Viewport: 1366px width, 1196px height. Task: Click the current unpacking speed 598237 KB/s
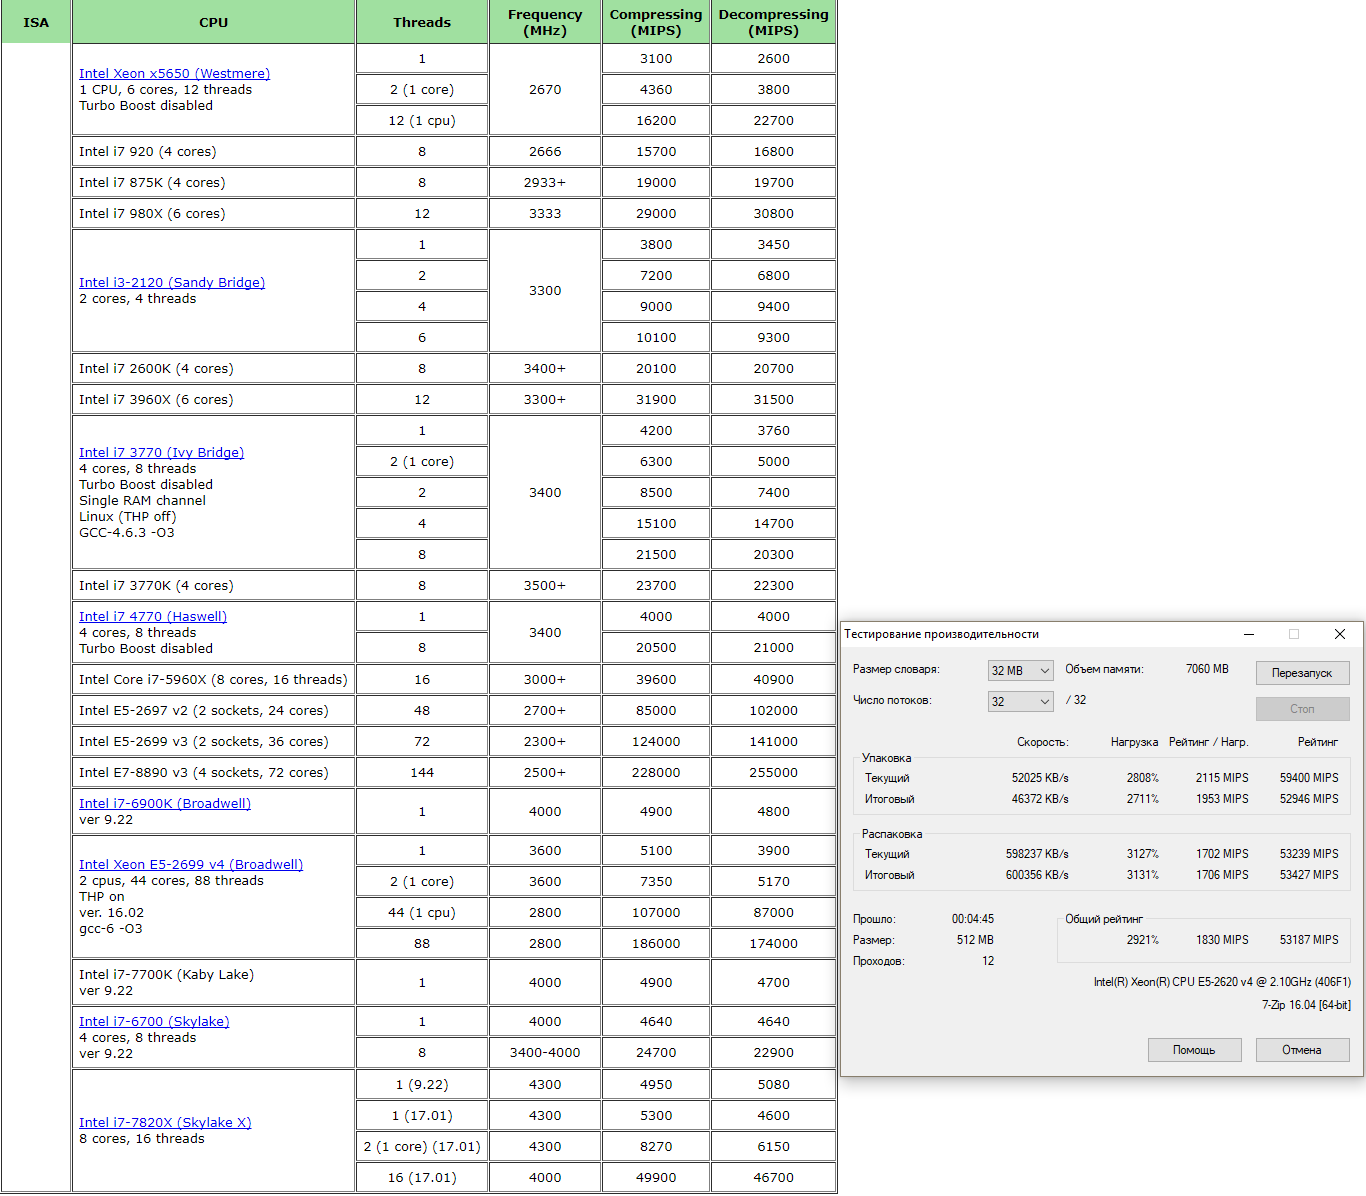pyautogui.click(x=1037, y=854)
